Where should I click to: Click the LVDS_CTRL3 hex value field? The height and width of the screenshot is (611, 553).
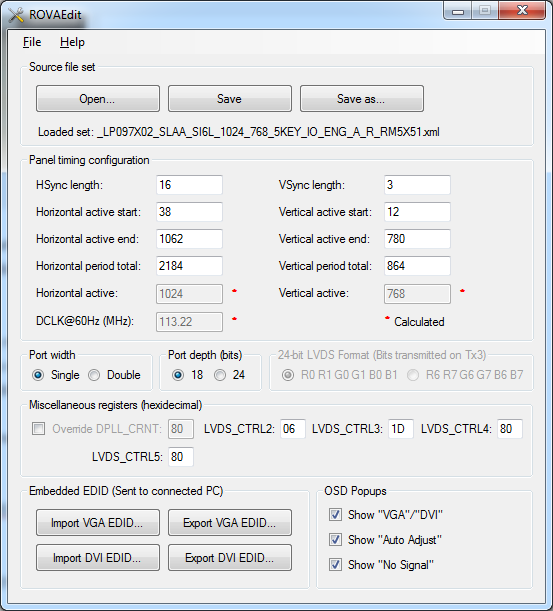coord(401,429)
